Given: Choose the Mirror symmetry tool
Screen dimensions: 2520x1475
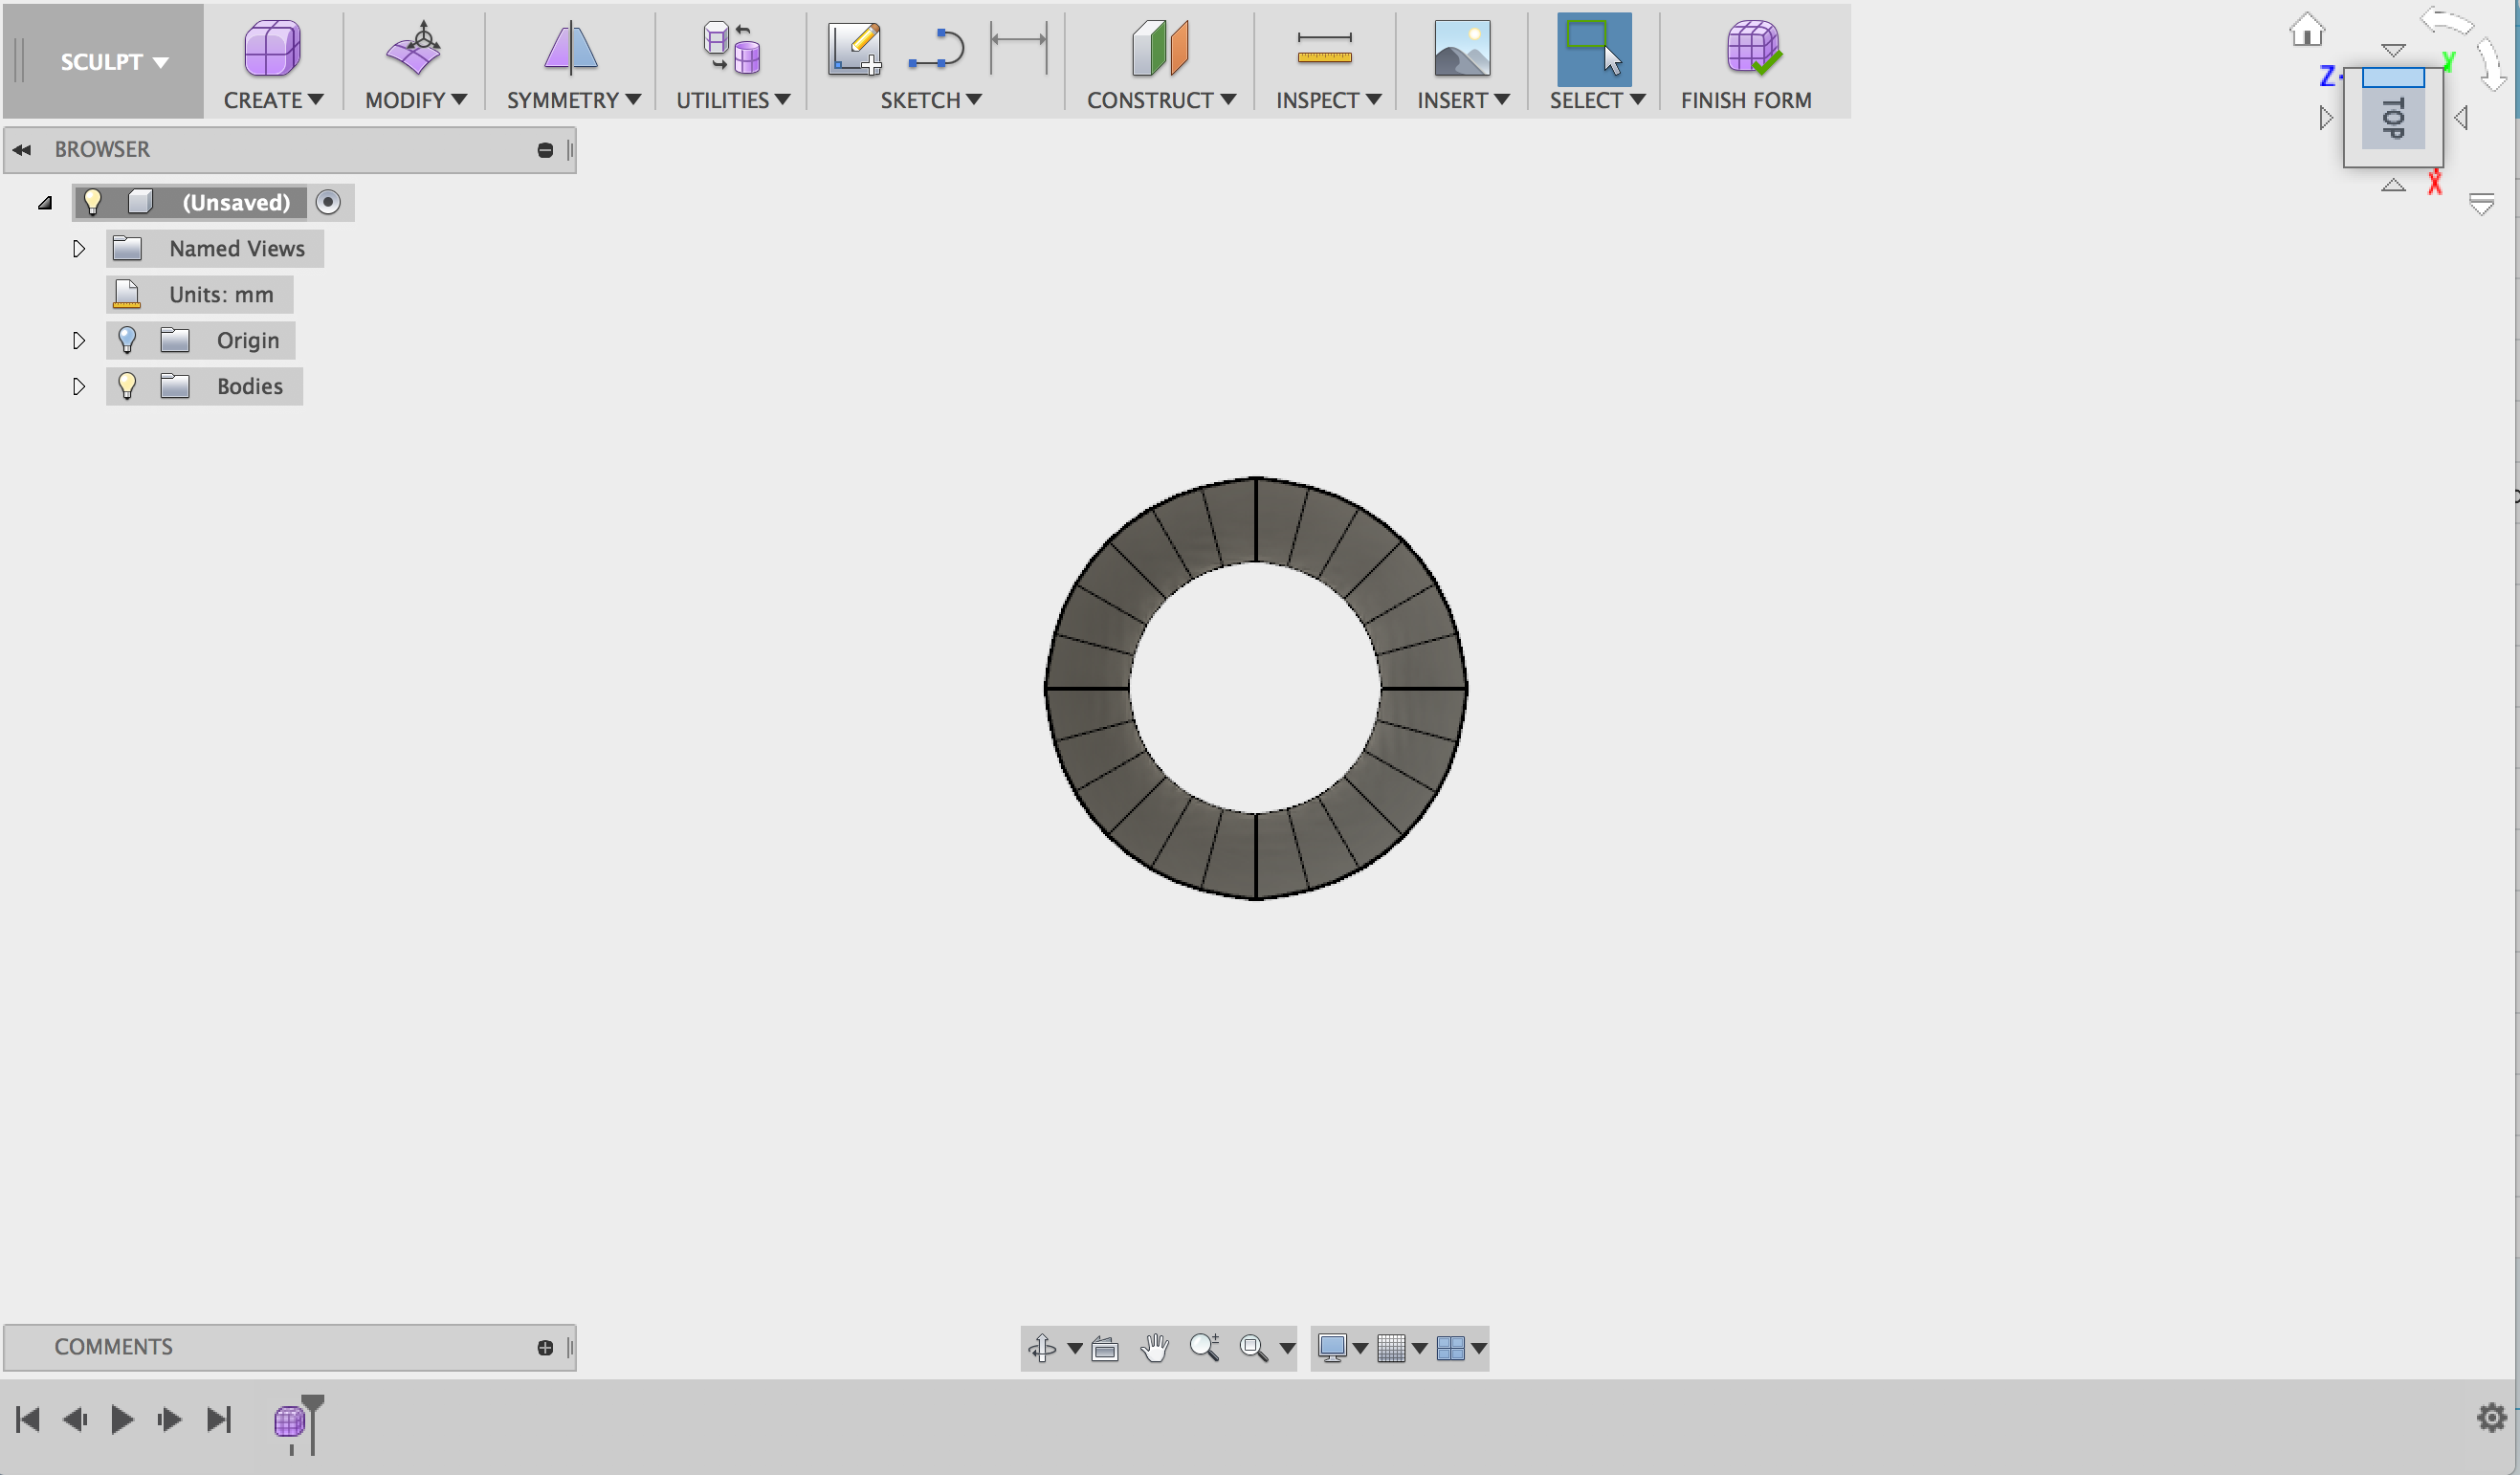Looking at the screenshot, I should click(571, 48).
